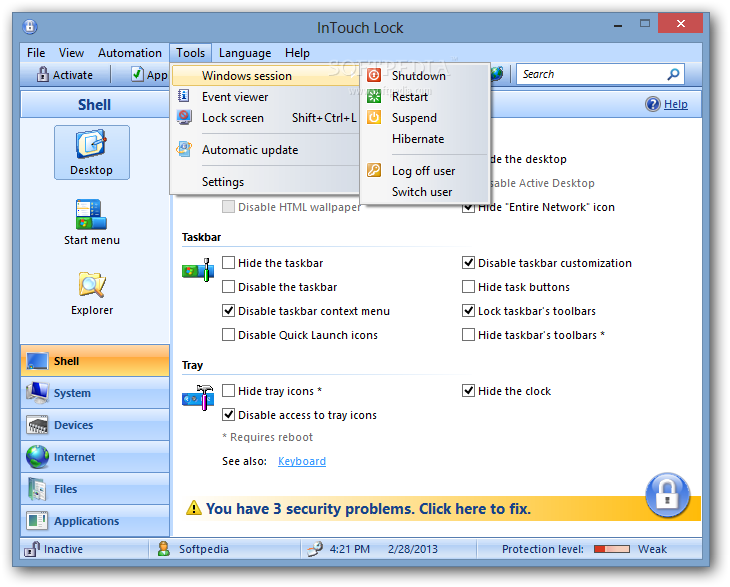Click the Tray section hammer icon
Screen dimensions: 730x587
198,398
